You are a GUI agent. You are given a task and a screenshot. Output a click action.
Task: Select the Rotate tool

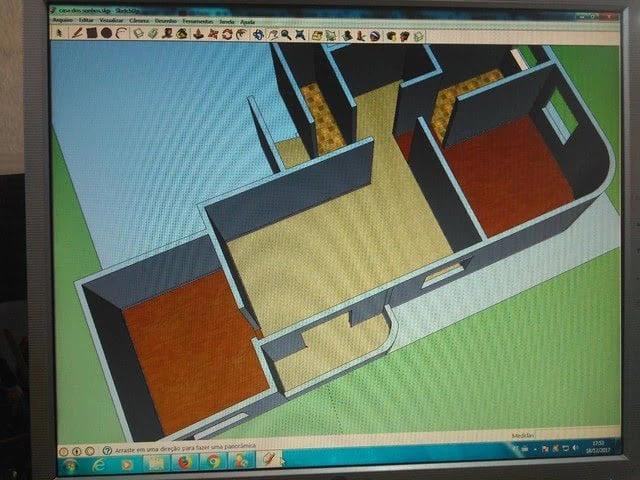click(227, 34)
